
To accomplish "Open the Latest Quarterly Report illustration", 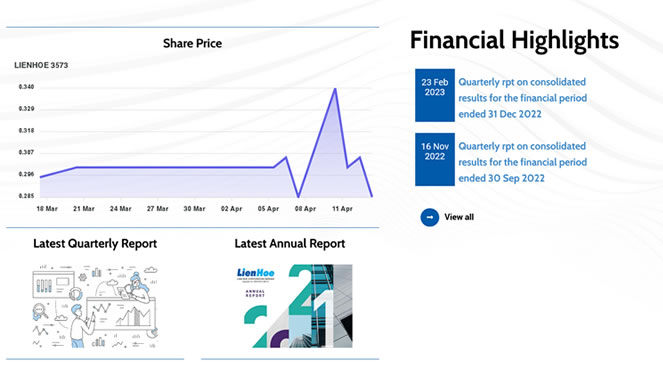I will coord(95,306).
